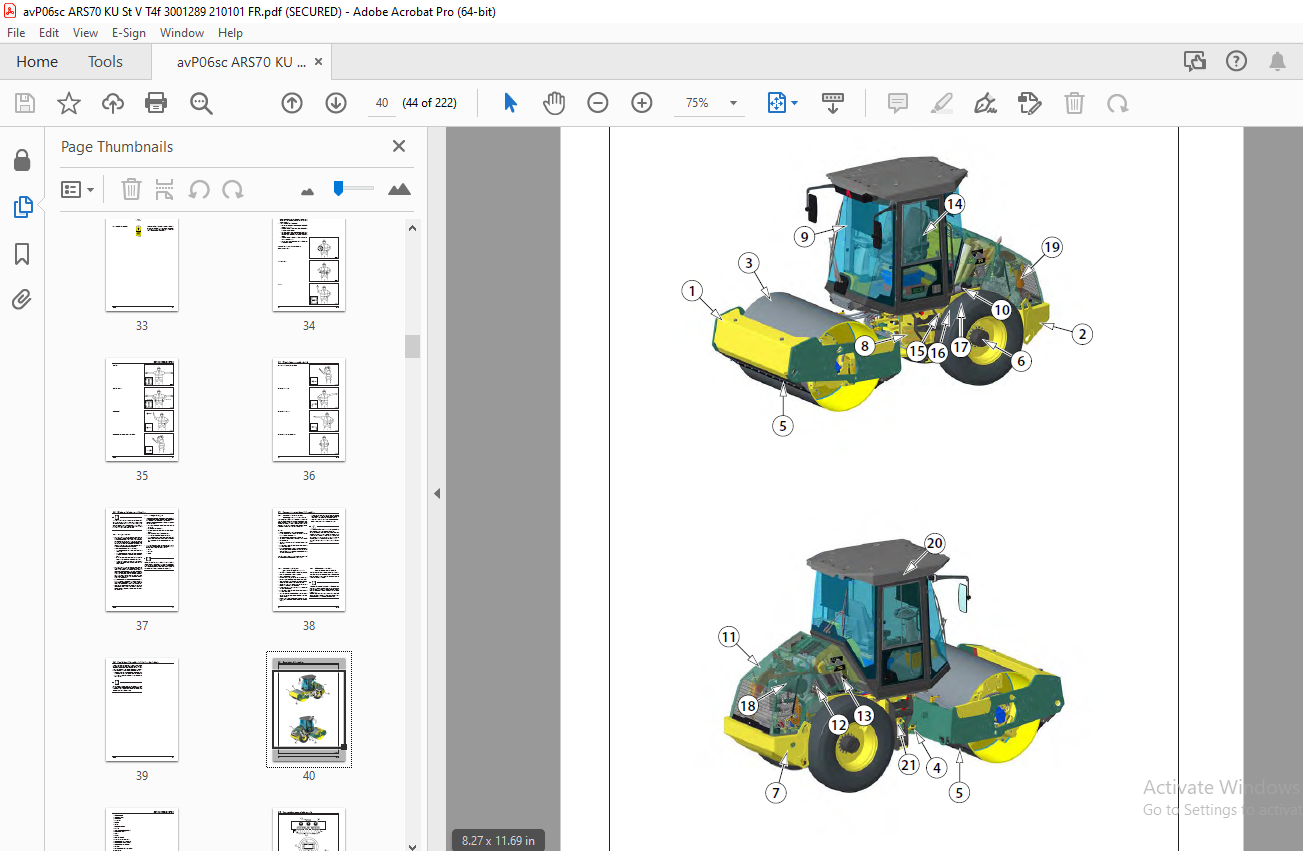Open the File menu
Screen dimensions: 1303x851
pyautogui.click(x=16, y=33)
